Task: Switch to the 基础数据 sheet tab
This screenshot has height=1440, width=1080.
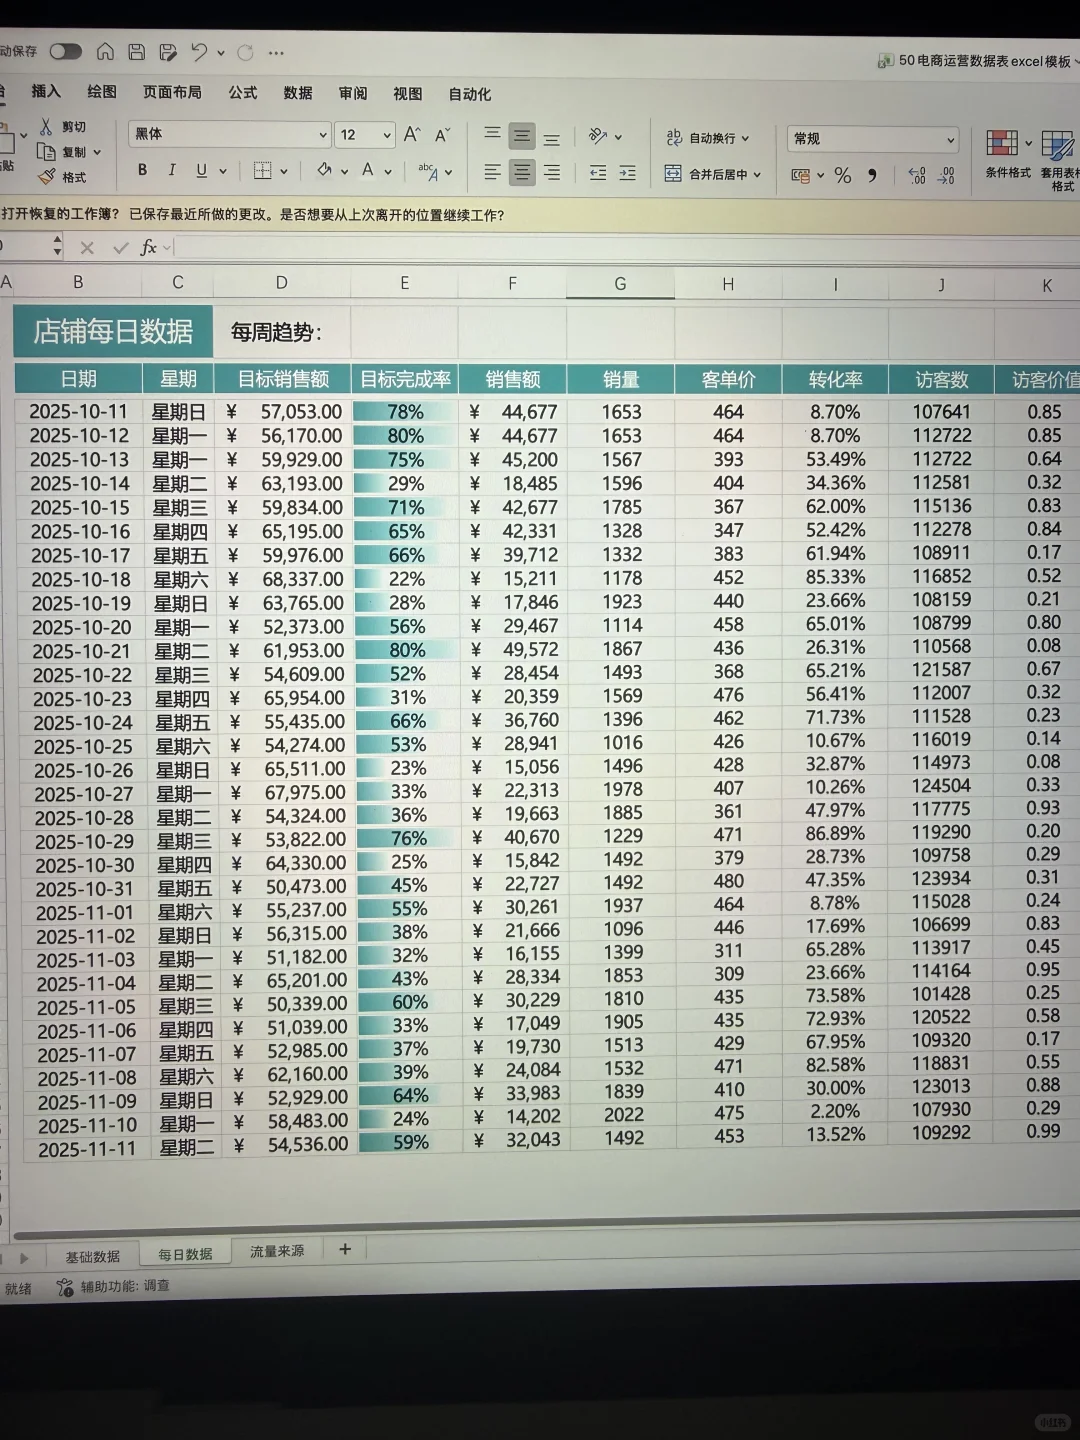Action: tap(93, 1256)
